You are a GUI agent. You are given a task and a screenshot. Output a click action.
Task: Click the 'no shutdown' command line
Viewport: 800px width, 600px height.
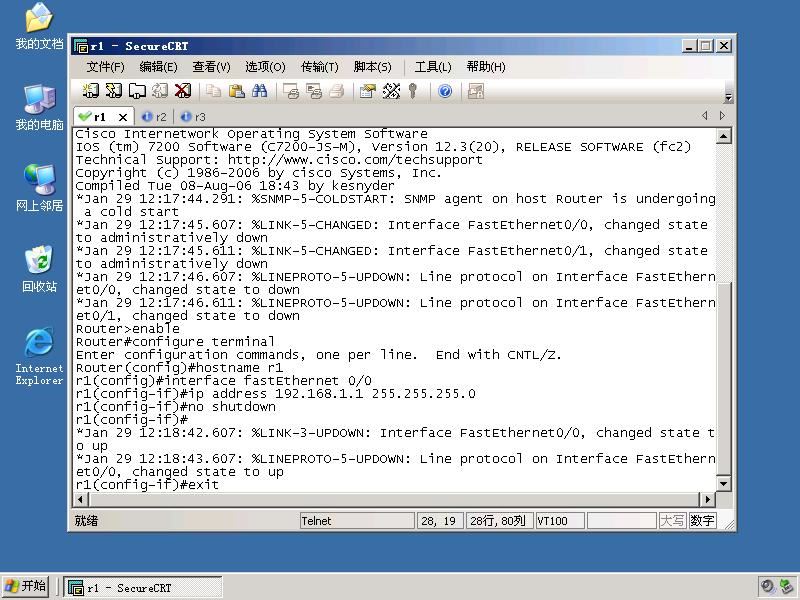176,407
